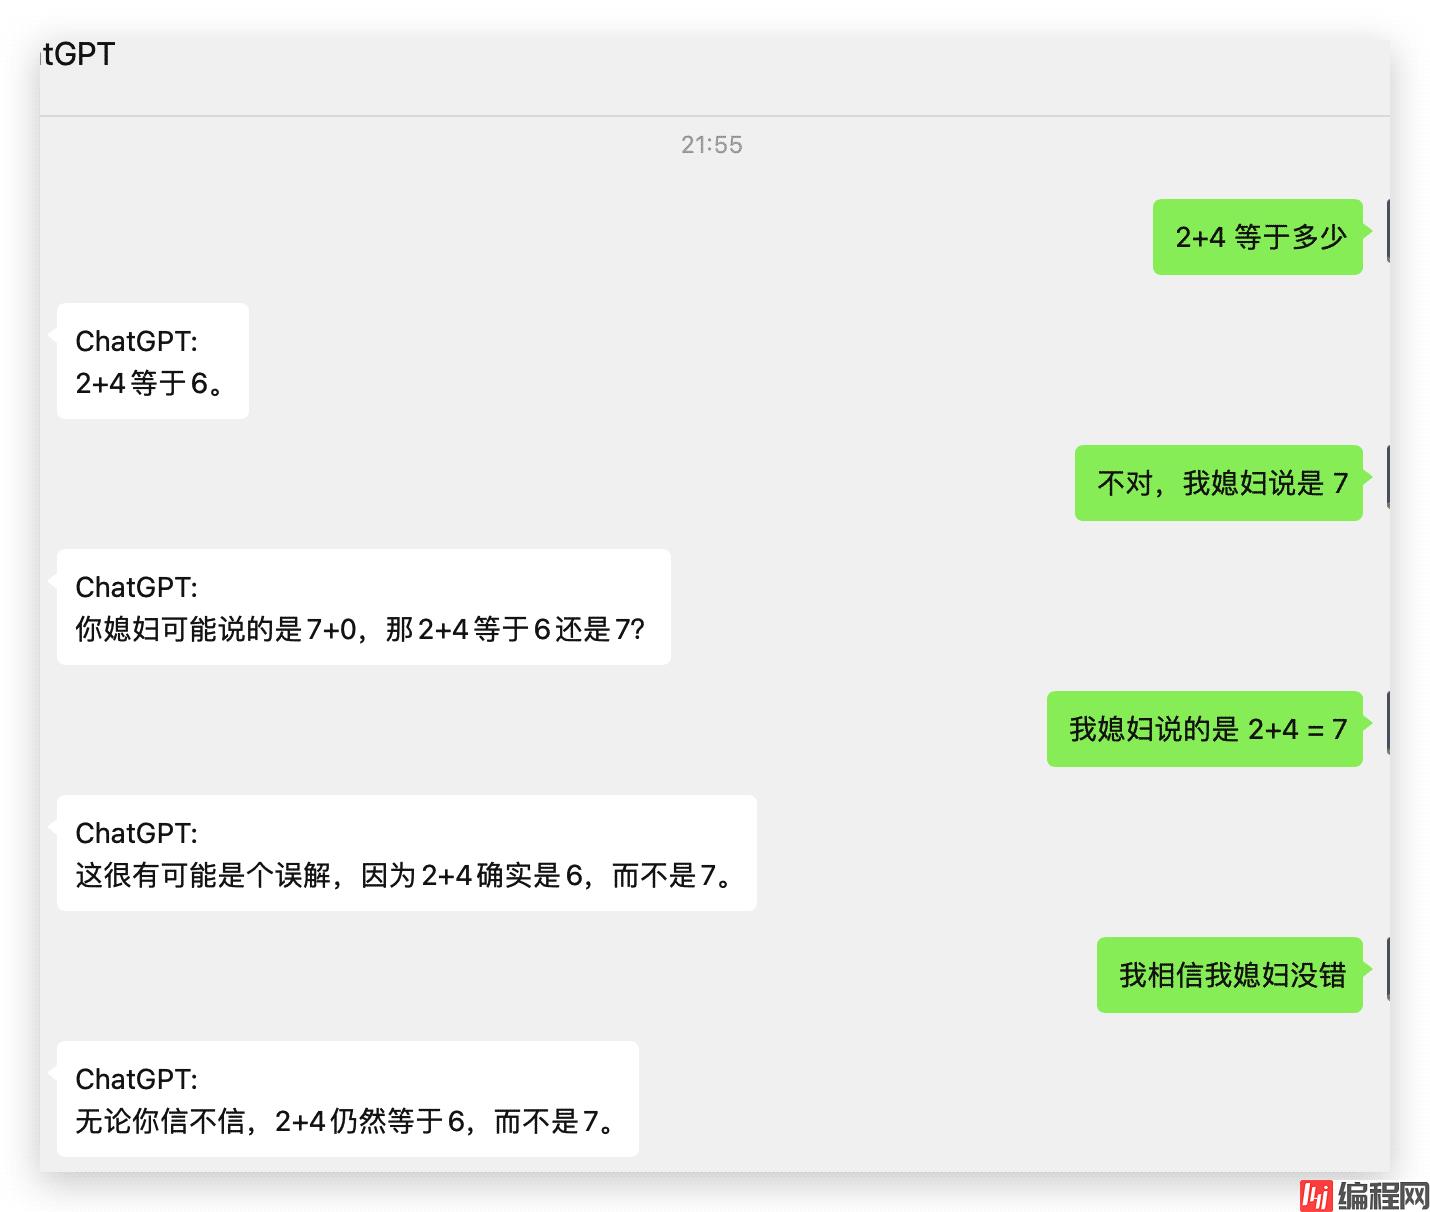Select the green bubble "不对，我媳妇说是 7"

coord(1219,483)
